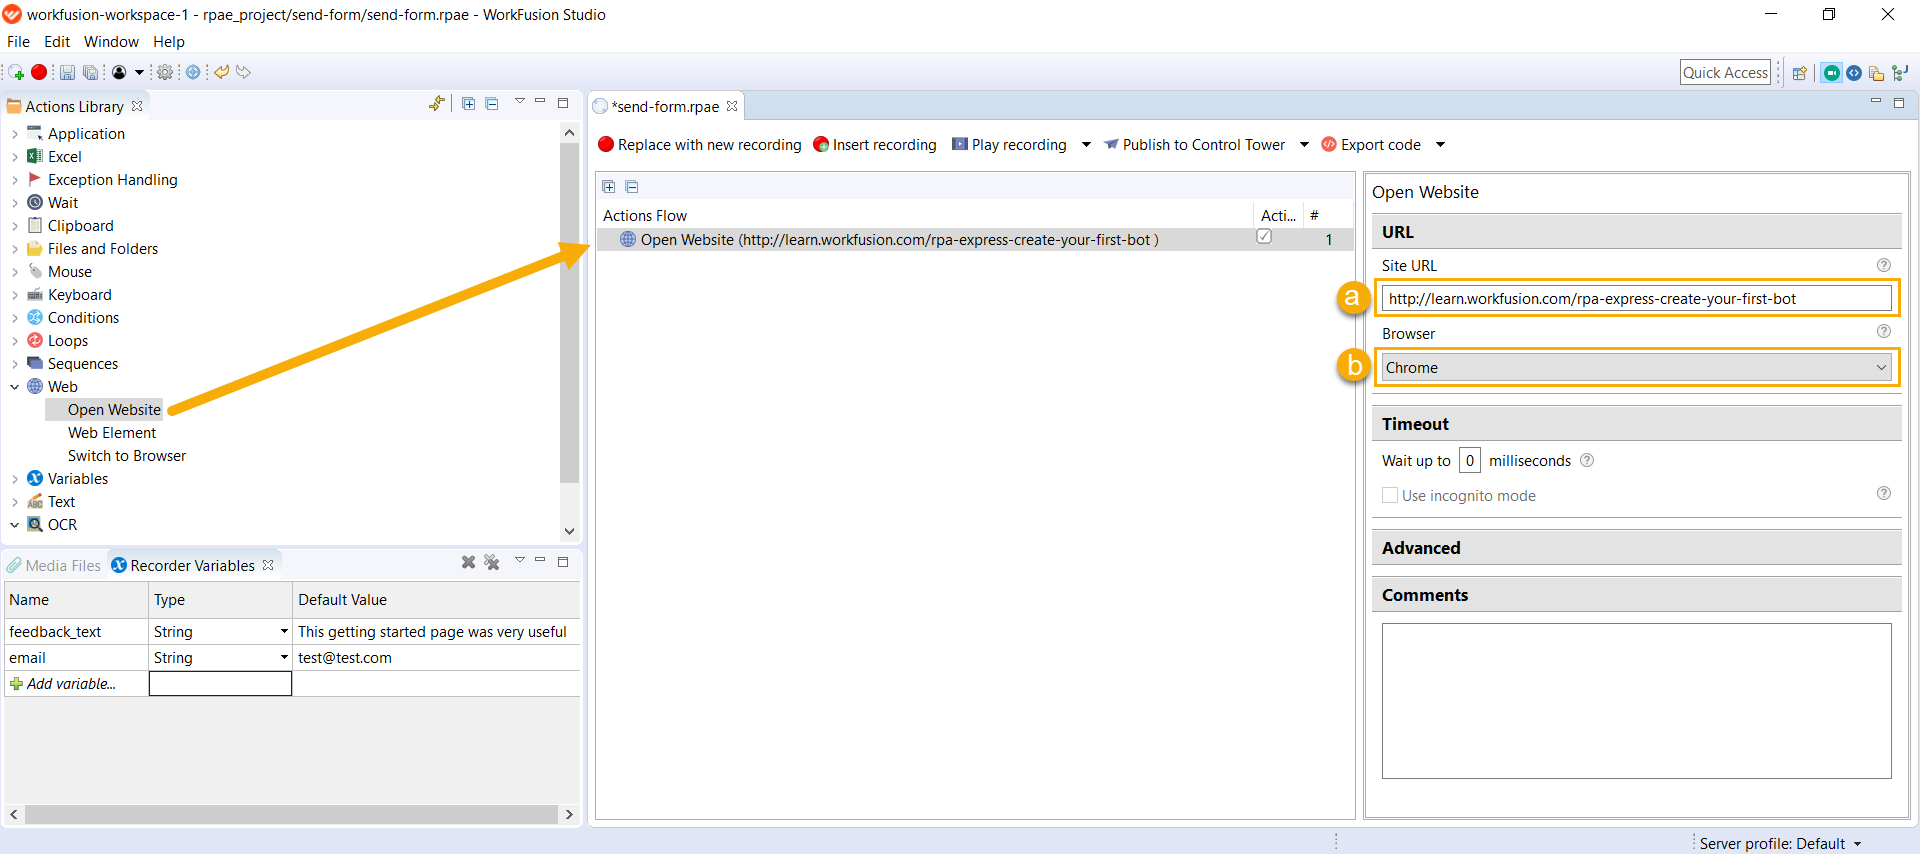This screenshot has height=854, width=1920.
Task: Click Insert recording button
Action: coord(875,145)
